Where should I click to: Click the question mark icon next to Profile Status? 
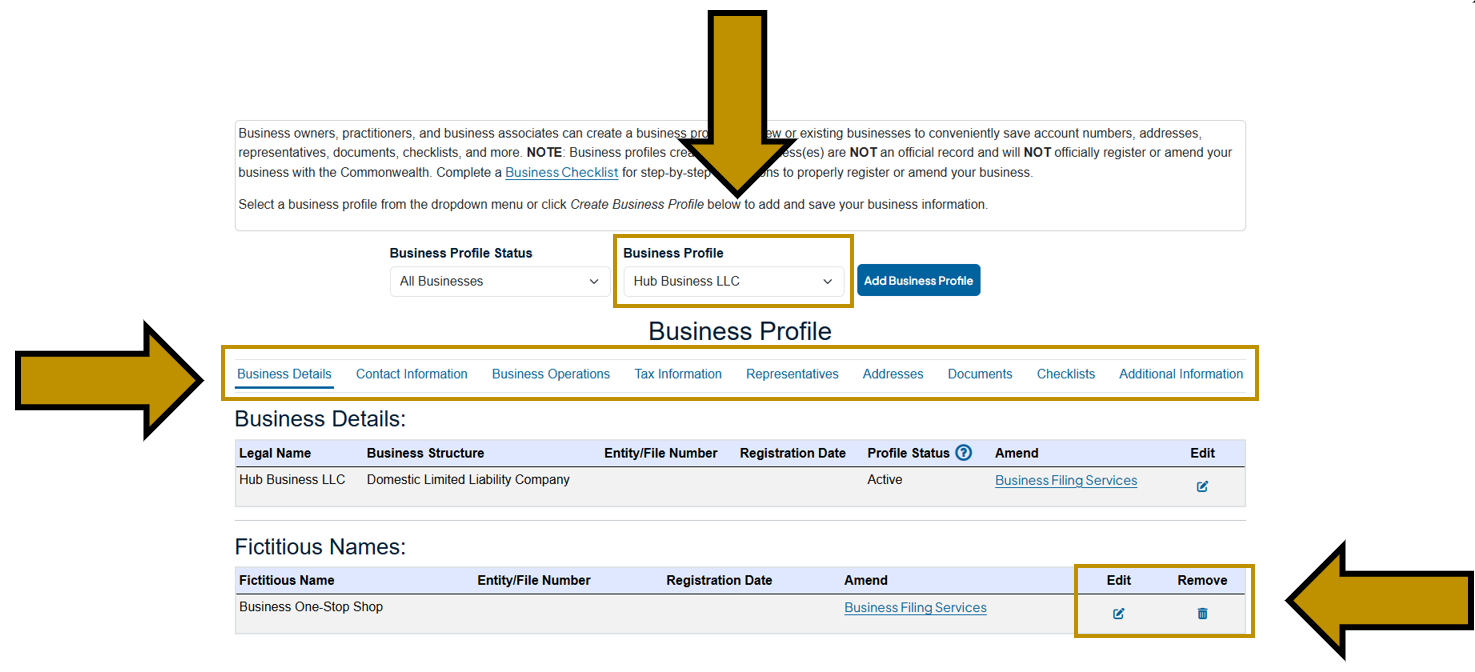pyautogui.click(x=961, y=452)
